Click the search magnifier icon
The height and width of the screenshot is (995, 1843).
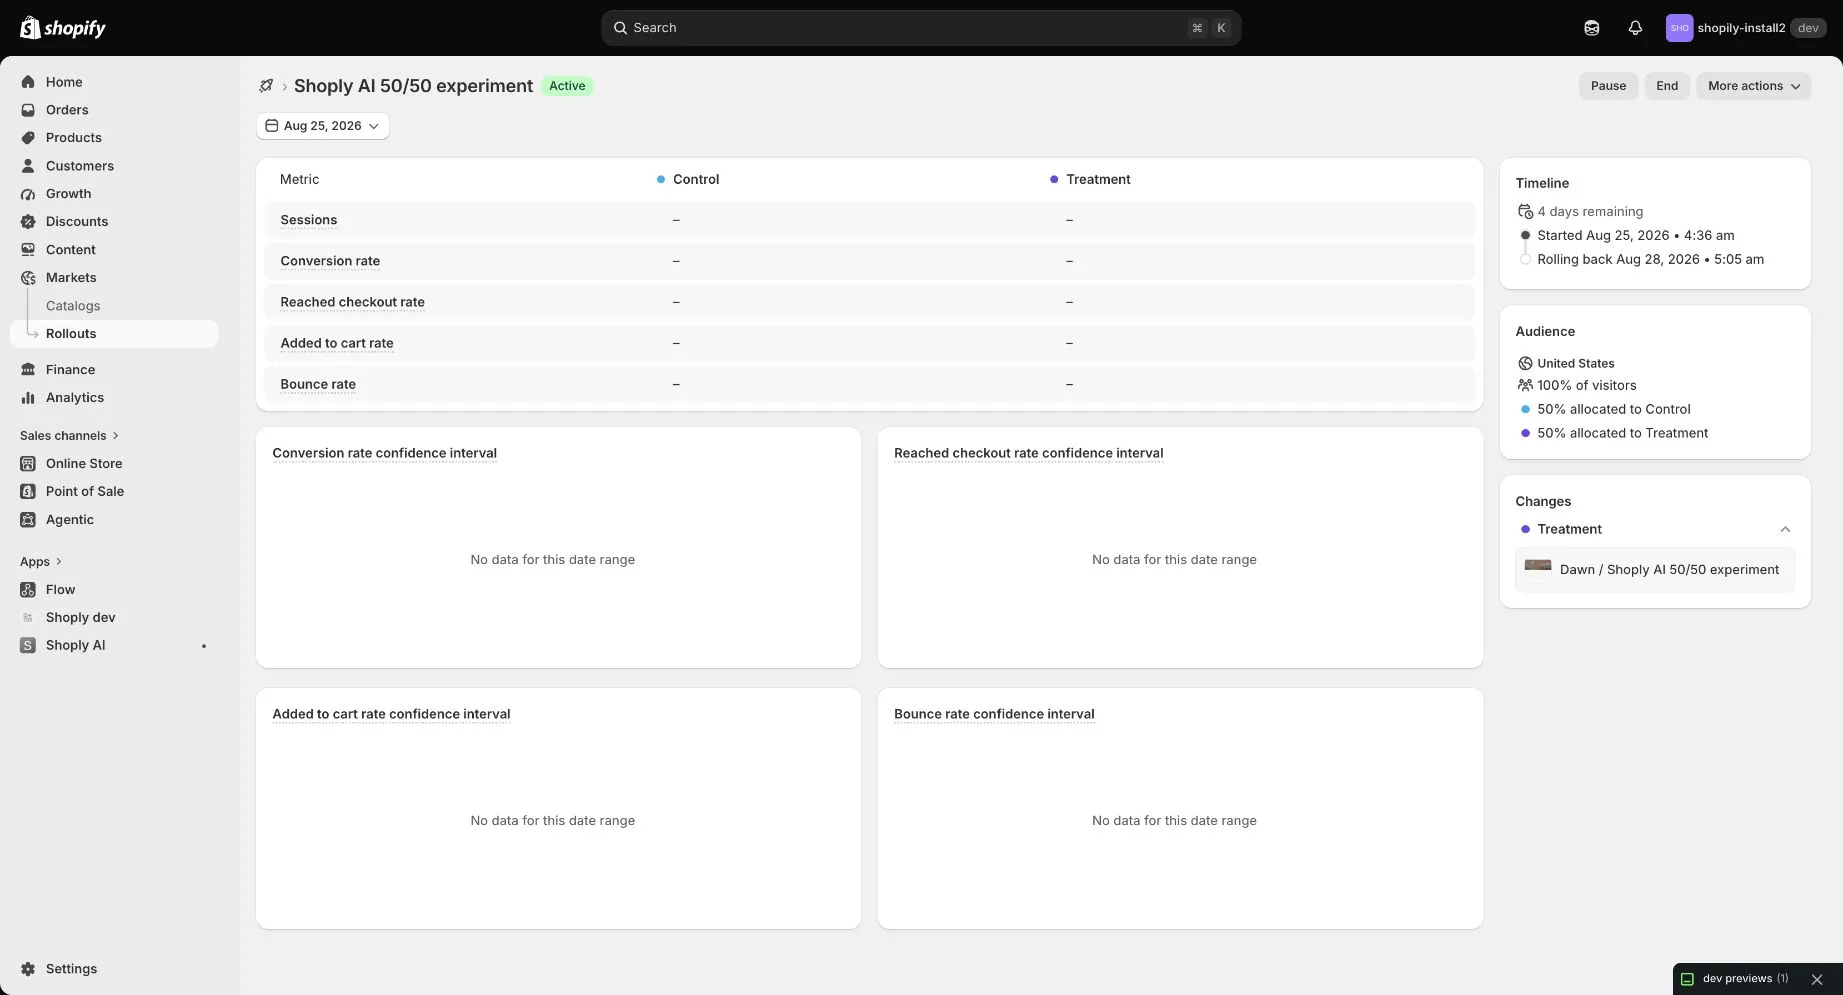tap(620, 28)
